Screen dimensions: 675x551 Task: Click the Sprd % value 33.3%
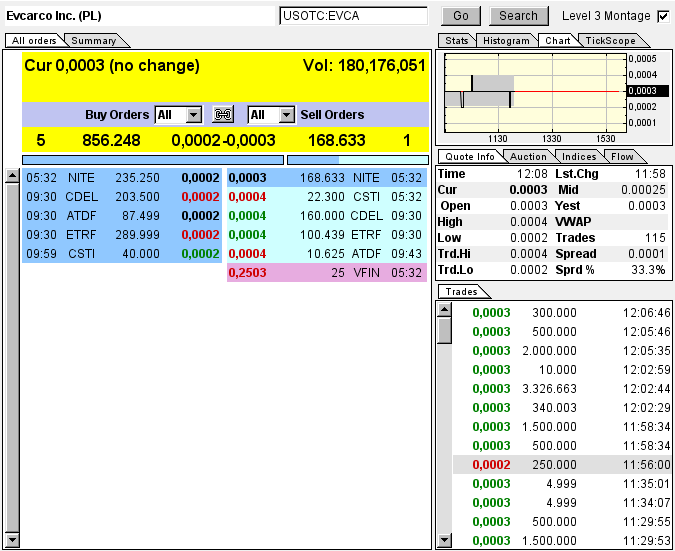[x=648, y=270]
